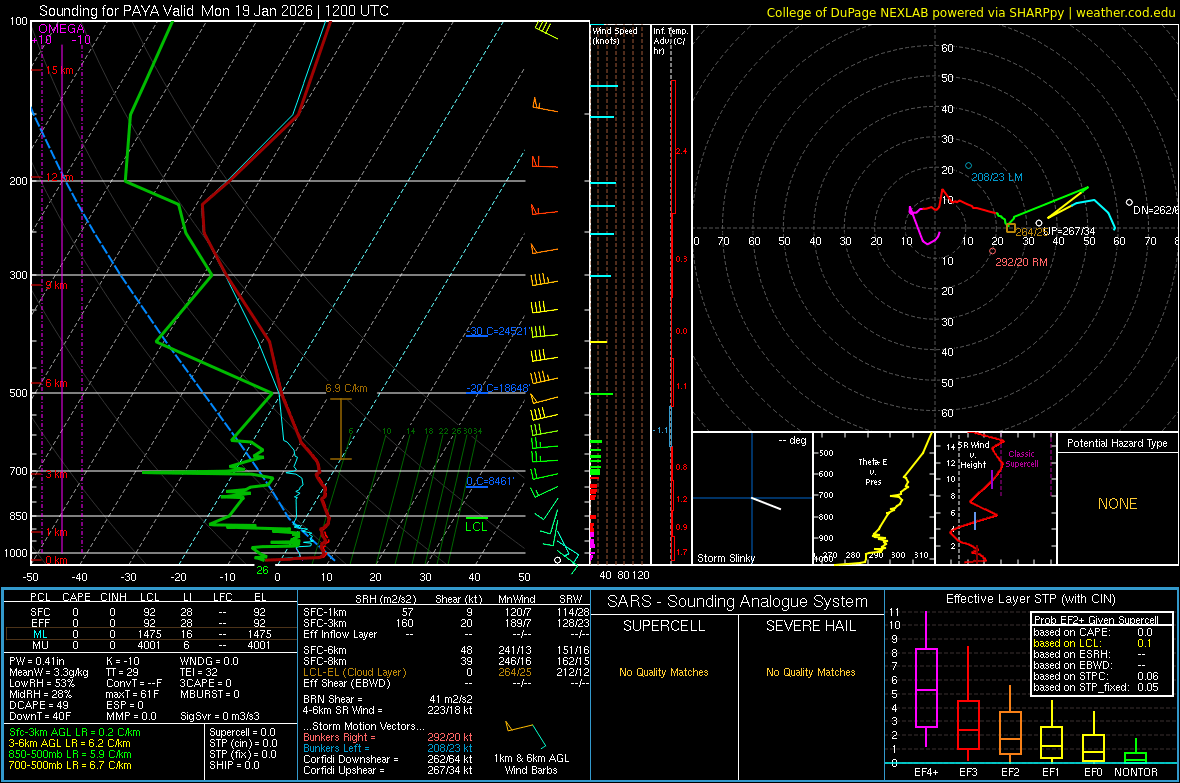Click the orange square mean wind marker

click(1011, 228)
